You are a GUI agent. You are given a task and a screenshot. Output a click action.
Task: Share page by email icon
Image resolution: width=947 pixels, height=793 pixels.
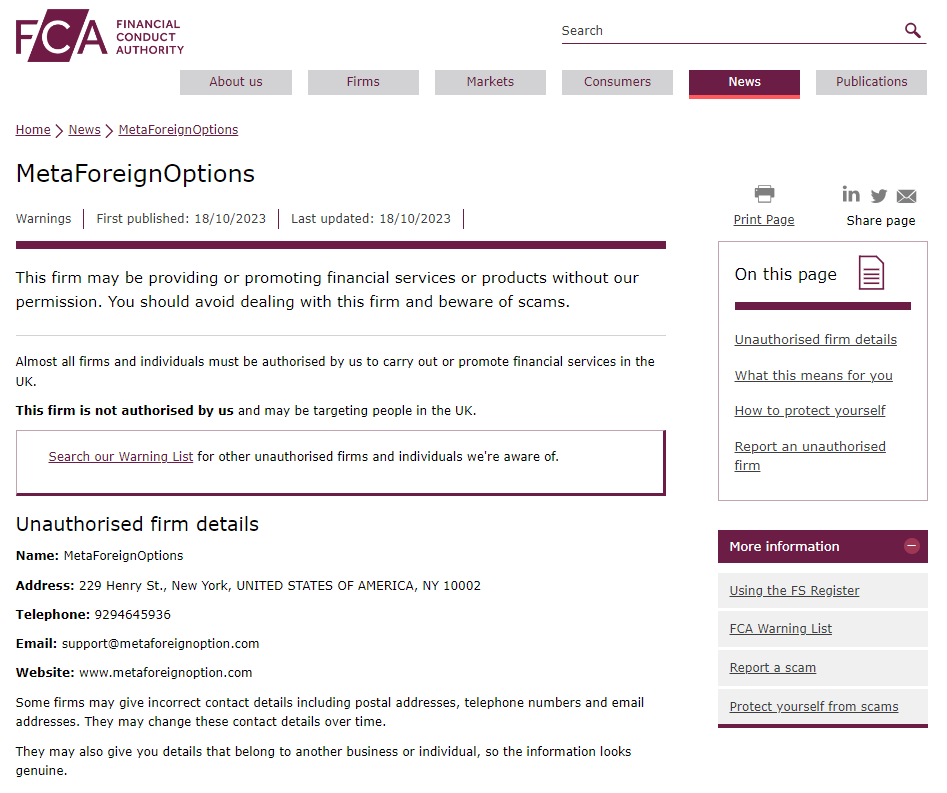pos(906,196)
